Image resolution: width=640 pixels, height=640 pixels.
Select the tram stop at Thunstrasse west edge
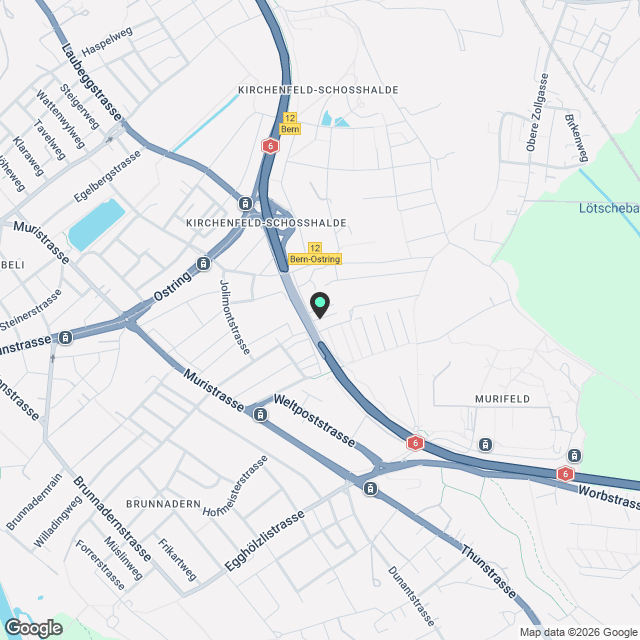[65, 338]
